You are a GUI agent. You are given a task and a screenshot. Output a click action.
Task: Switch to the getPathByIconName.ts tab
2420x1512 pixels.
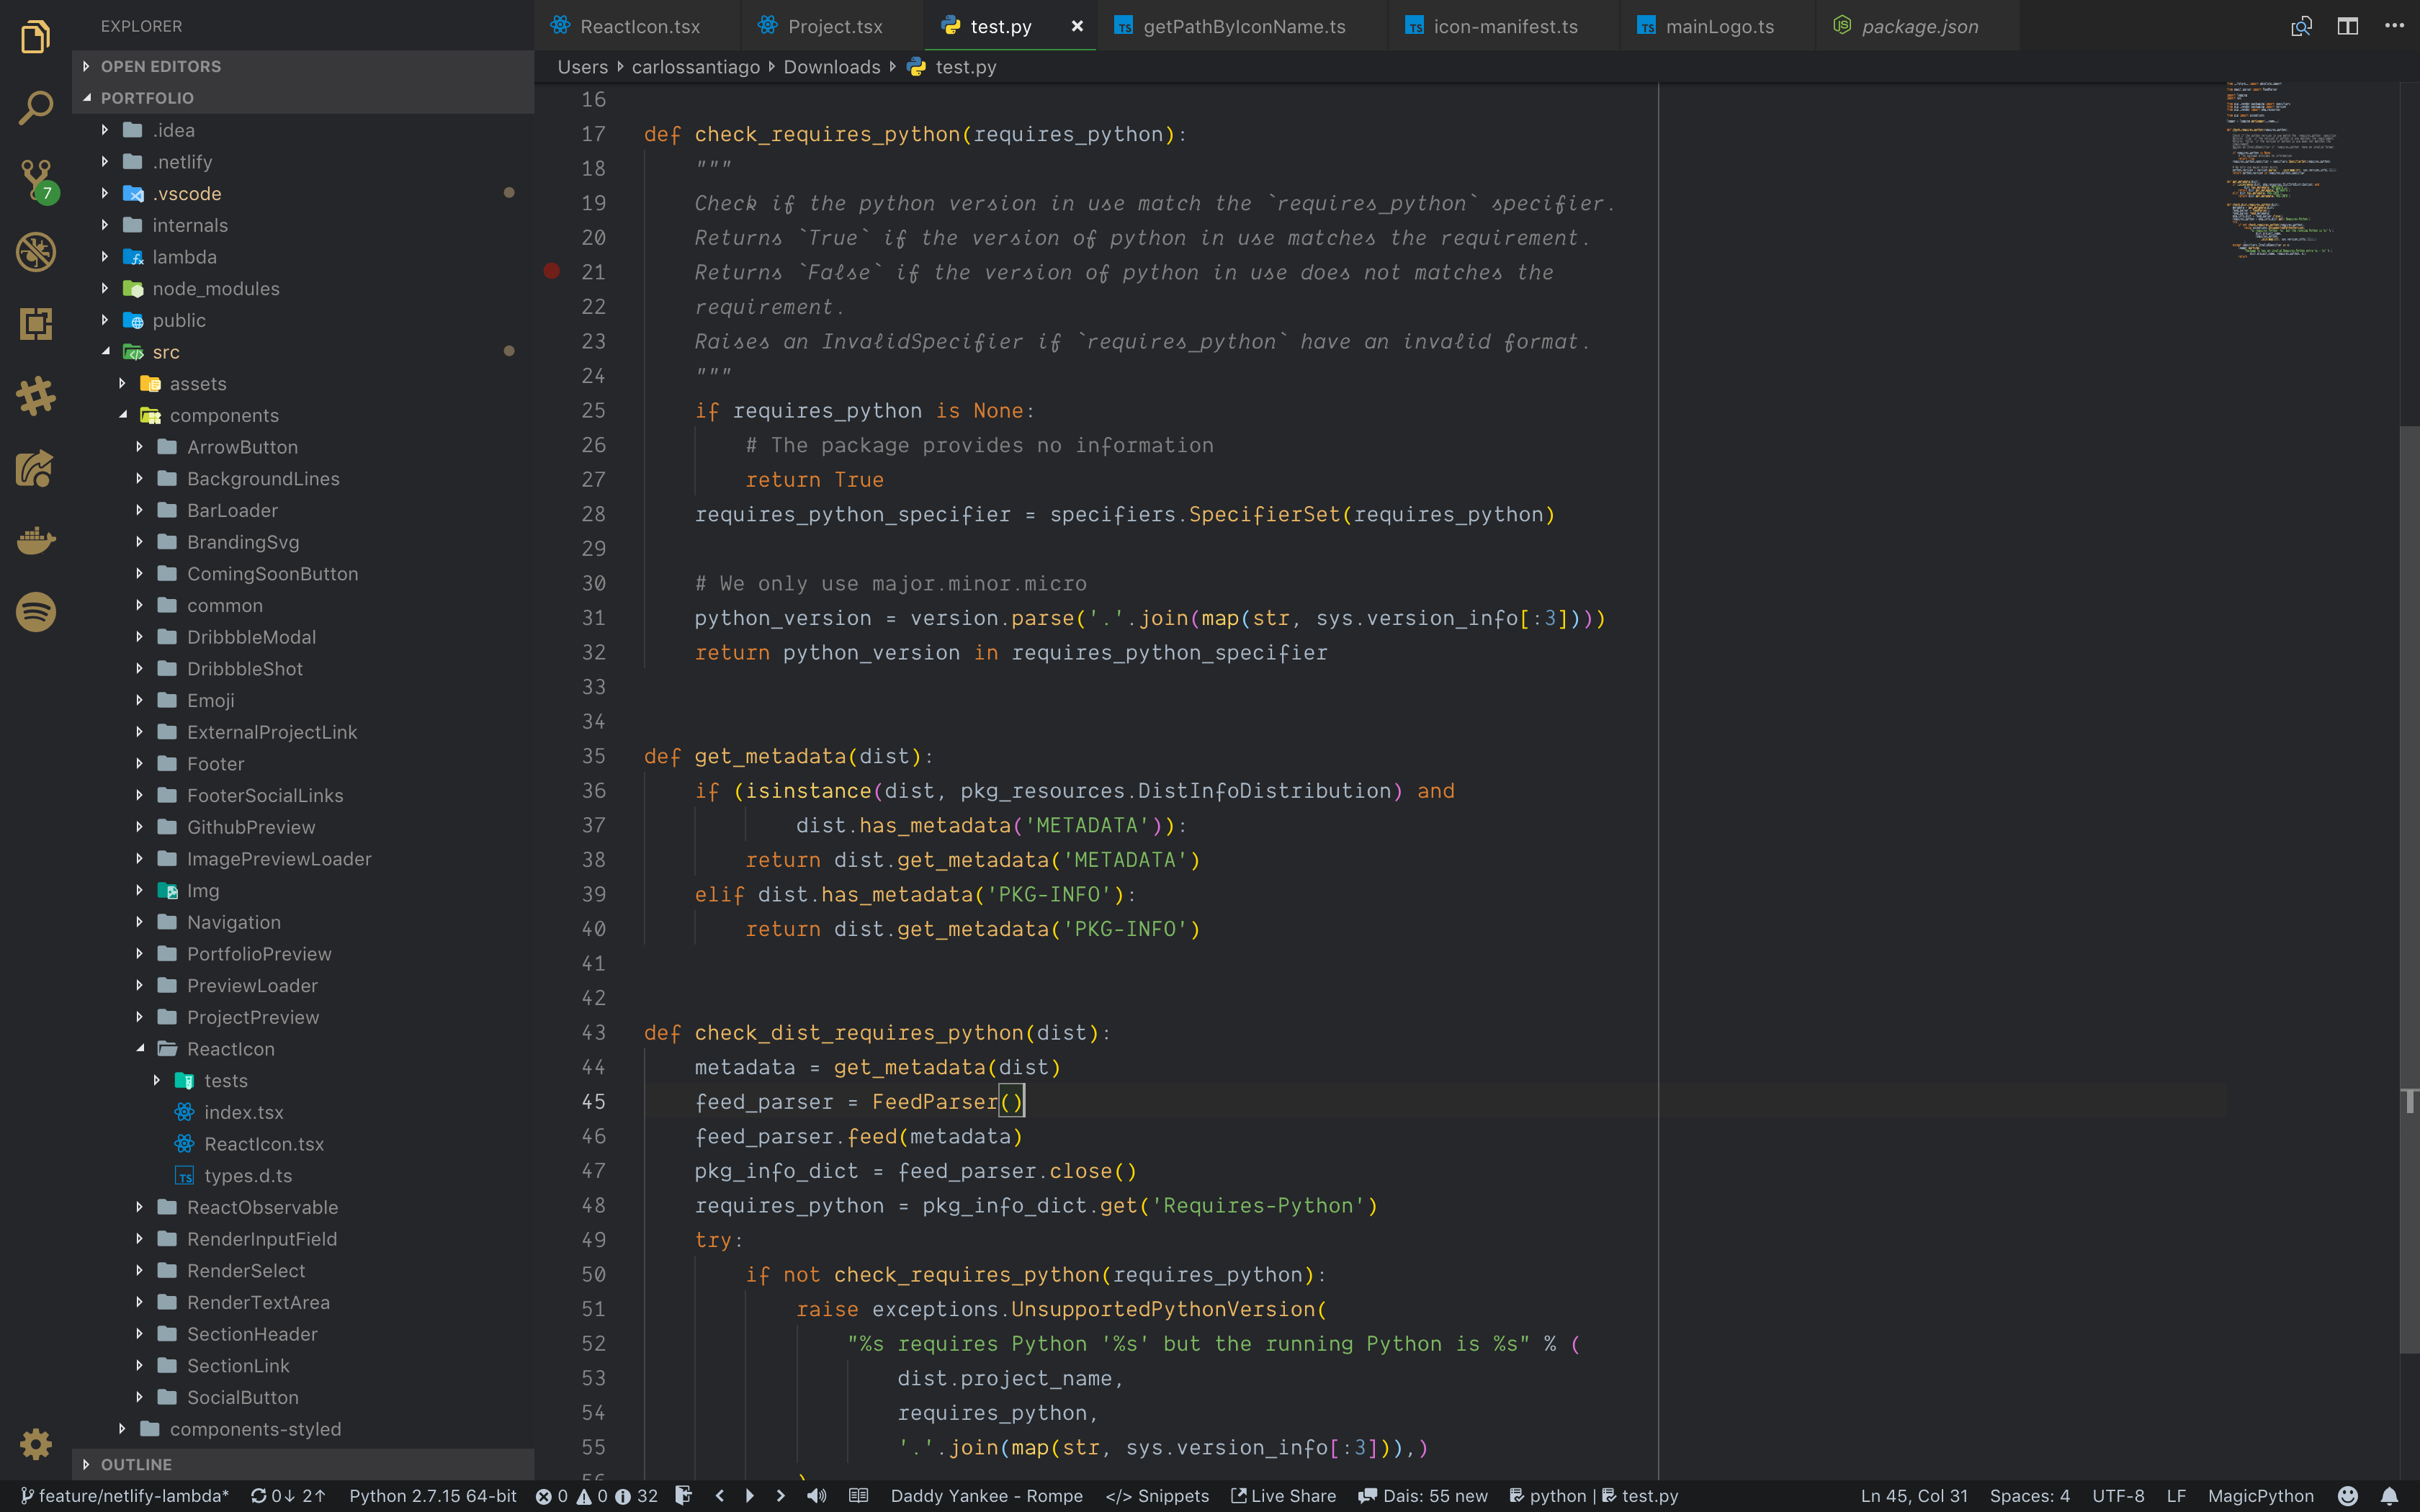tap(1243, 27)
